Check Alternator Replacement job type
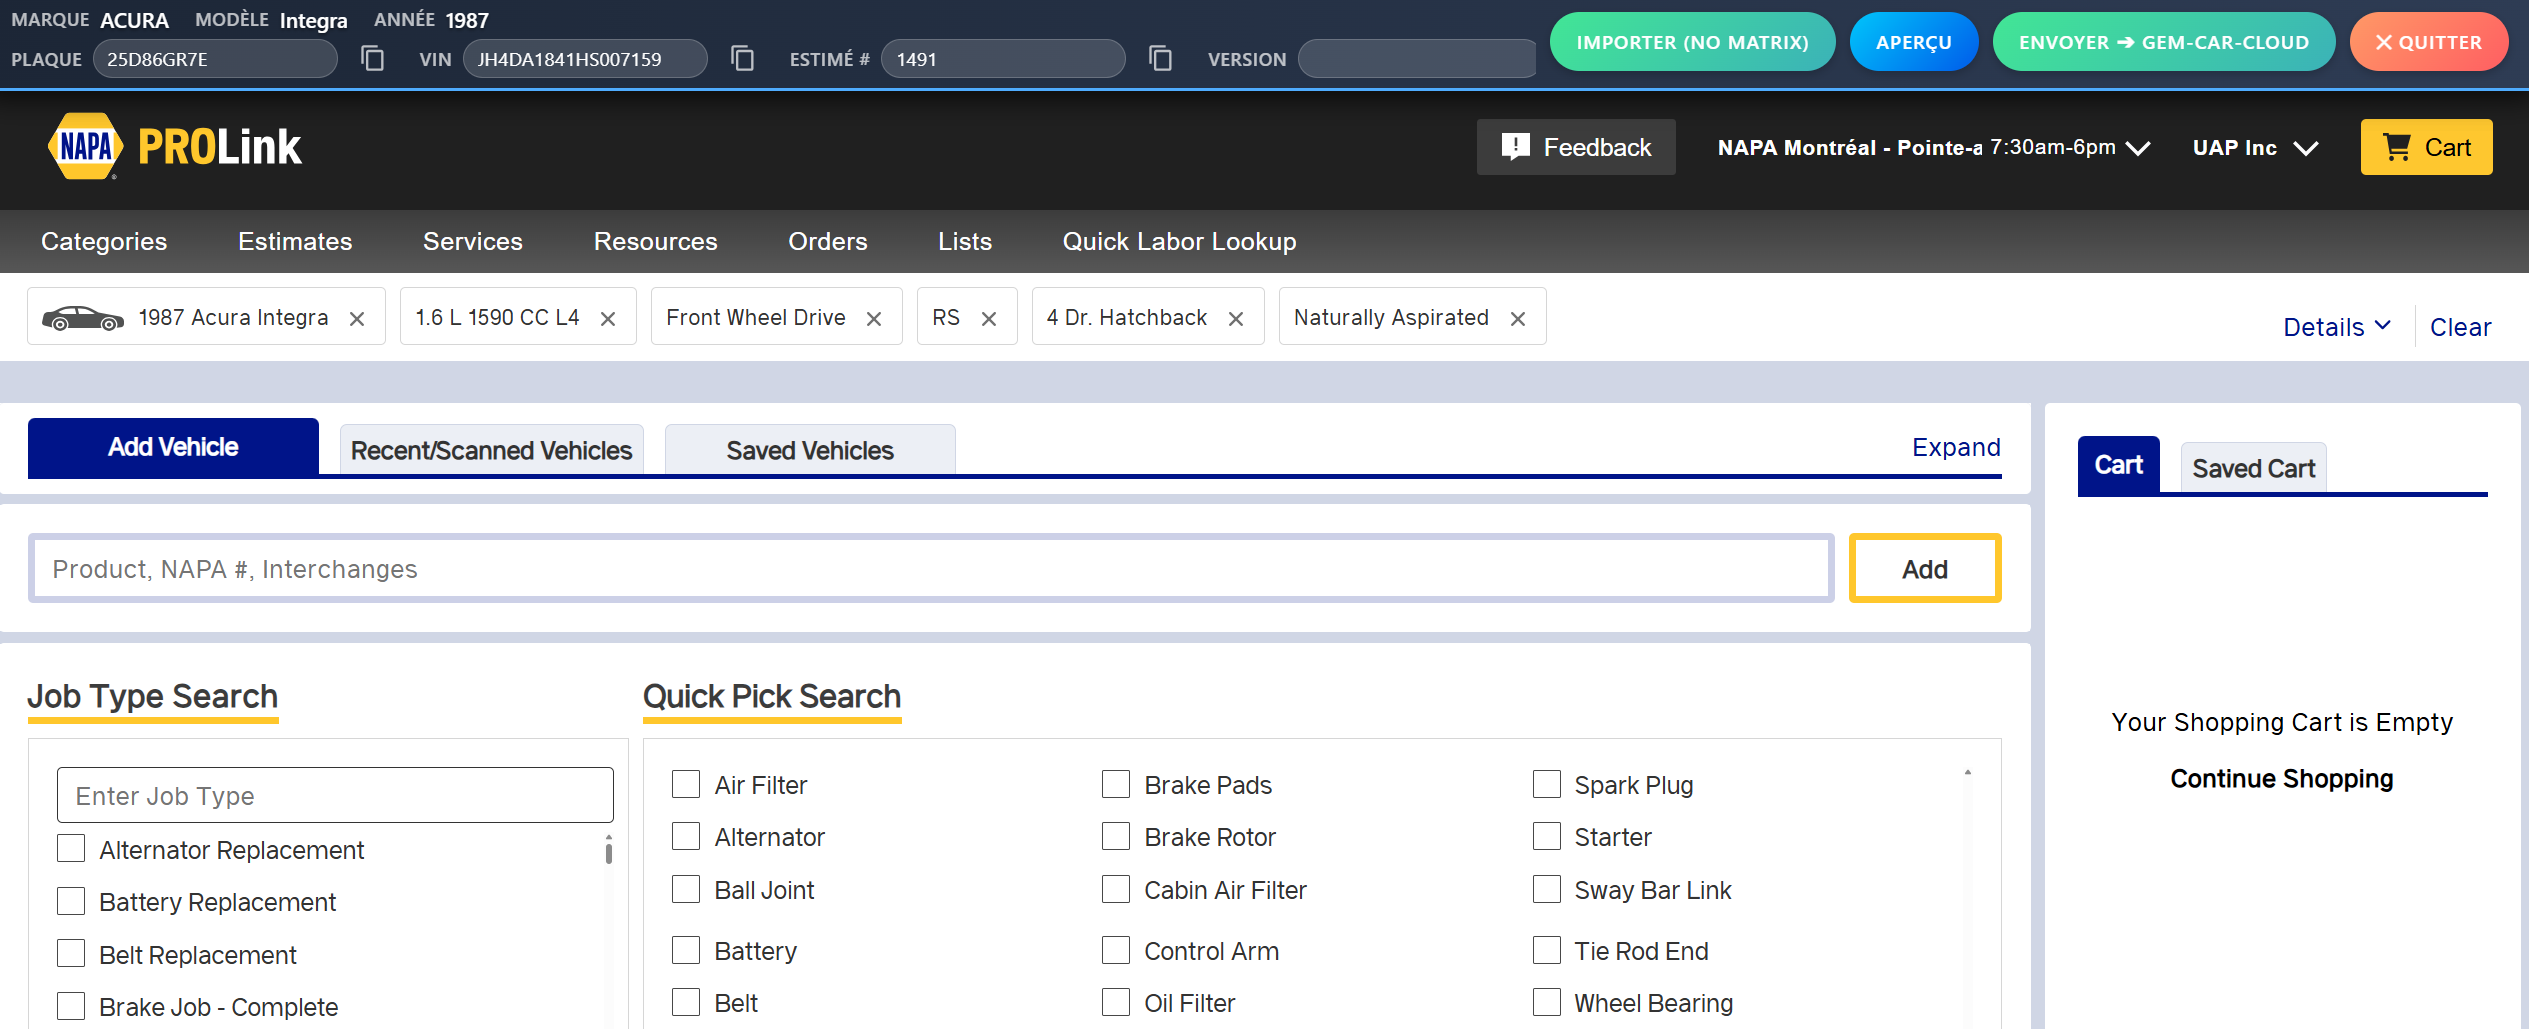 click(71, 849)
